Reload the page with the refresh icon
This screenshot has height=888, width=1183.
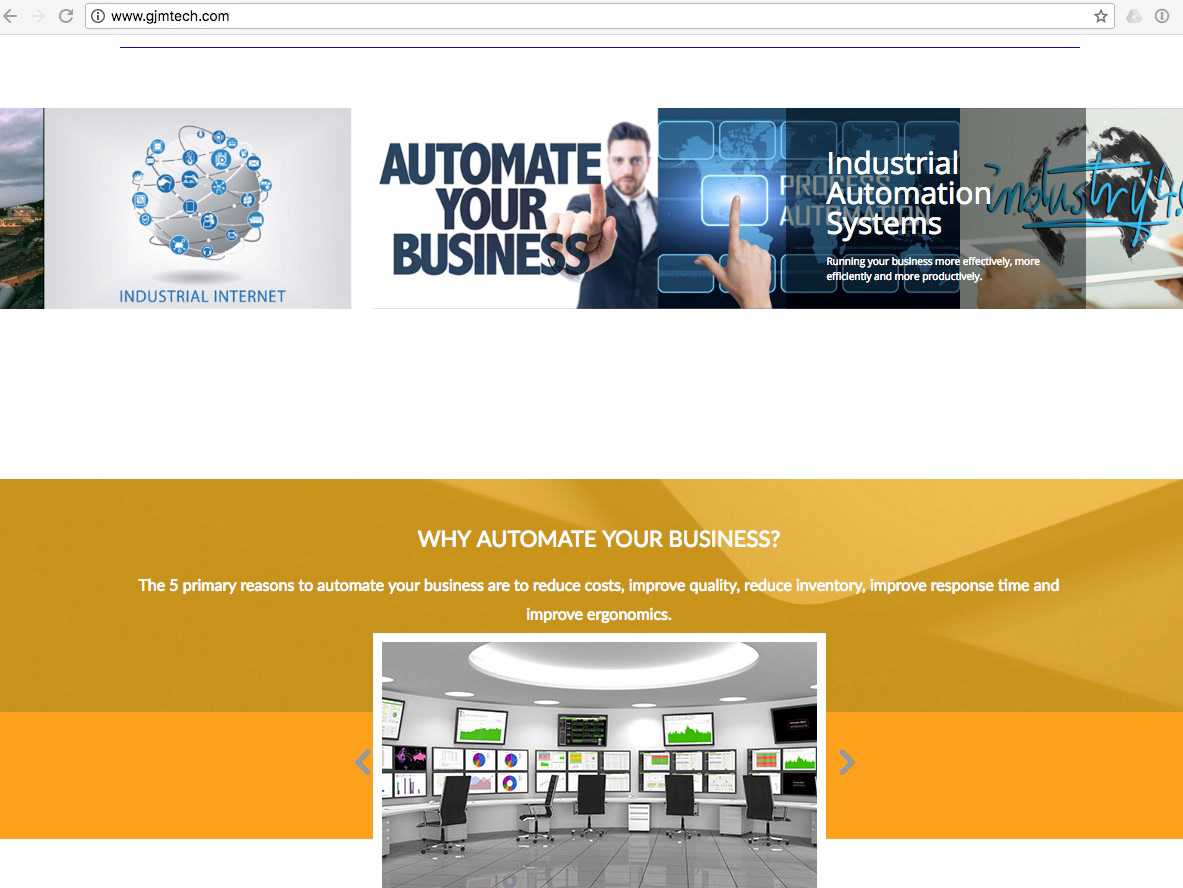click(x=66, y=16)
